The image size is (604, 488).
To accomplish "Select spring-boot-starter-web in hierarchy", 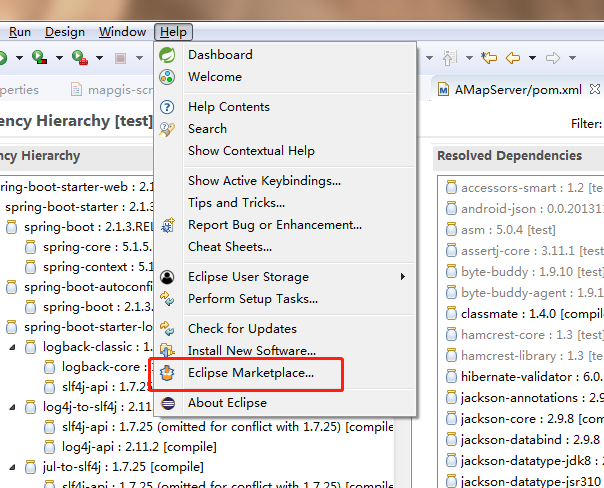I will (x=77, y=187).
